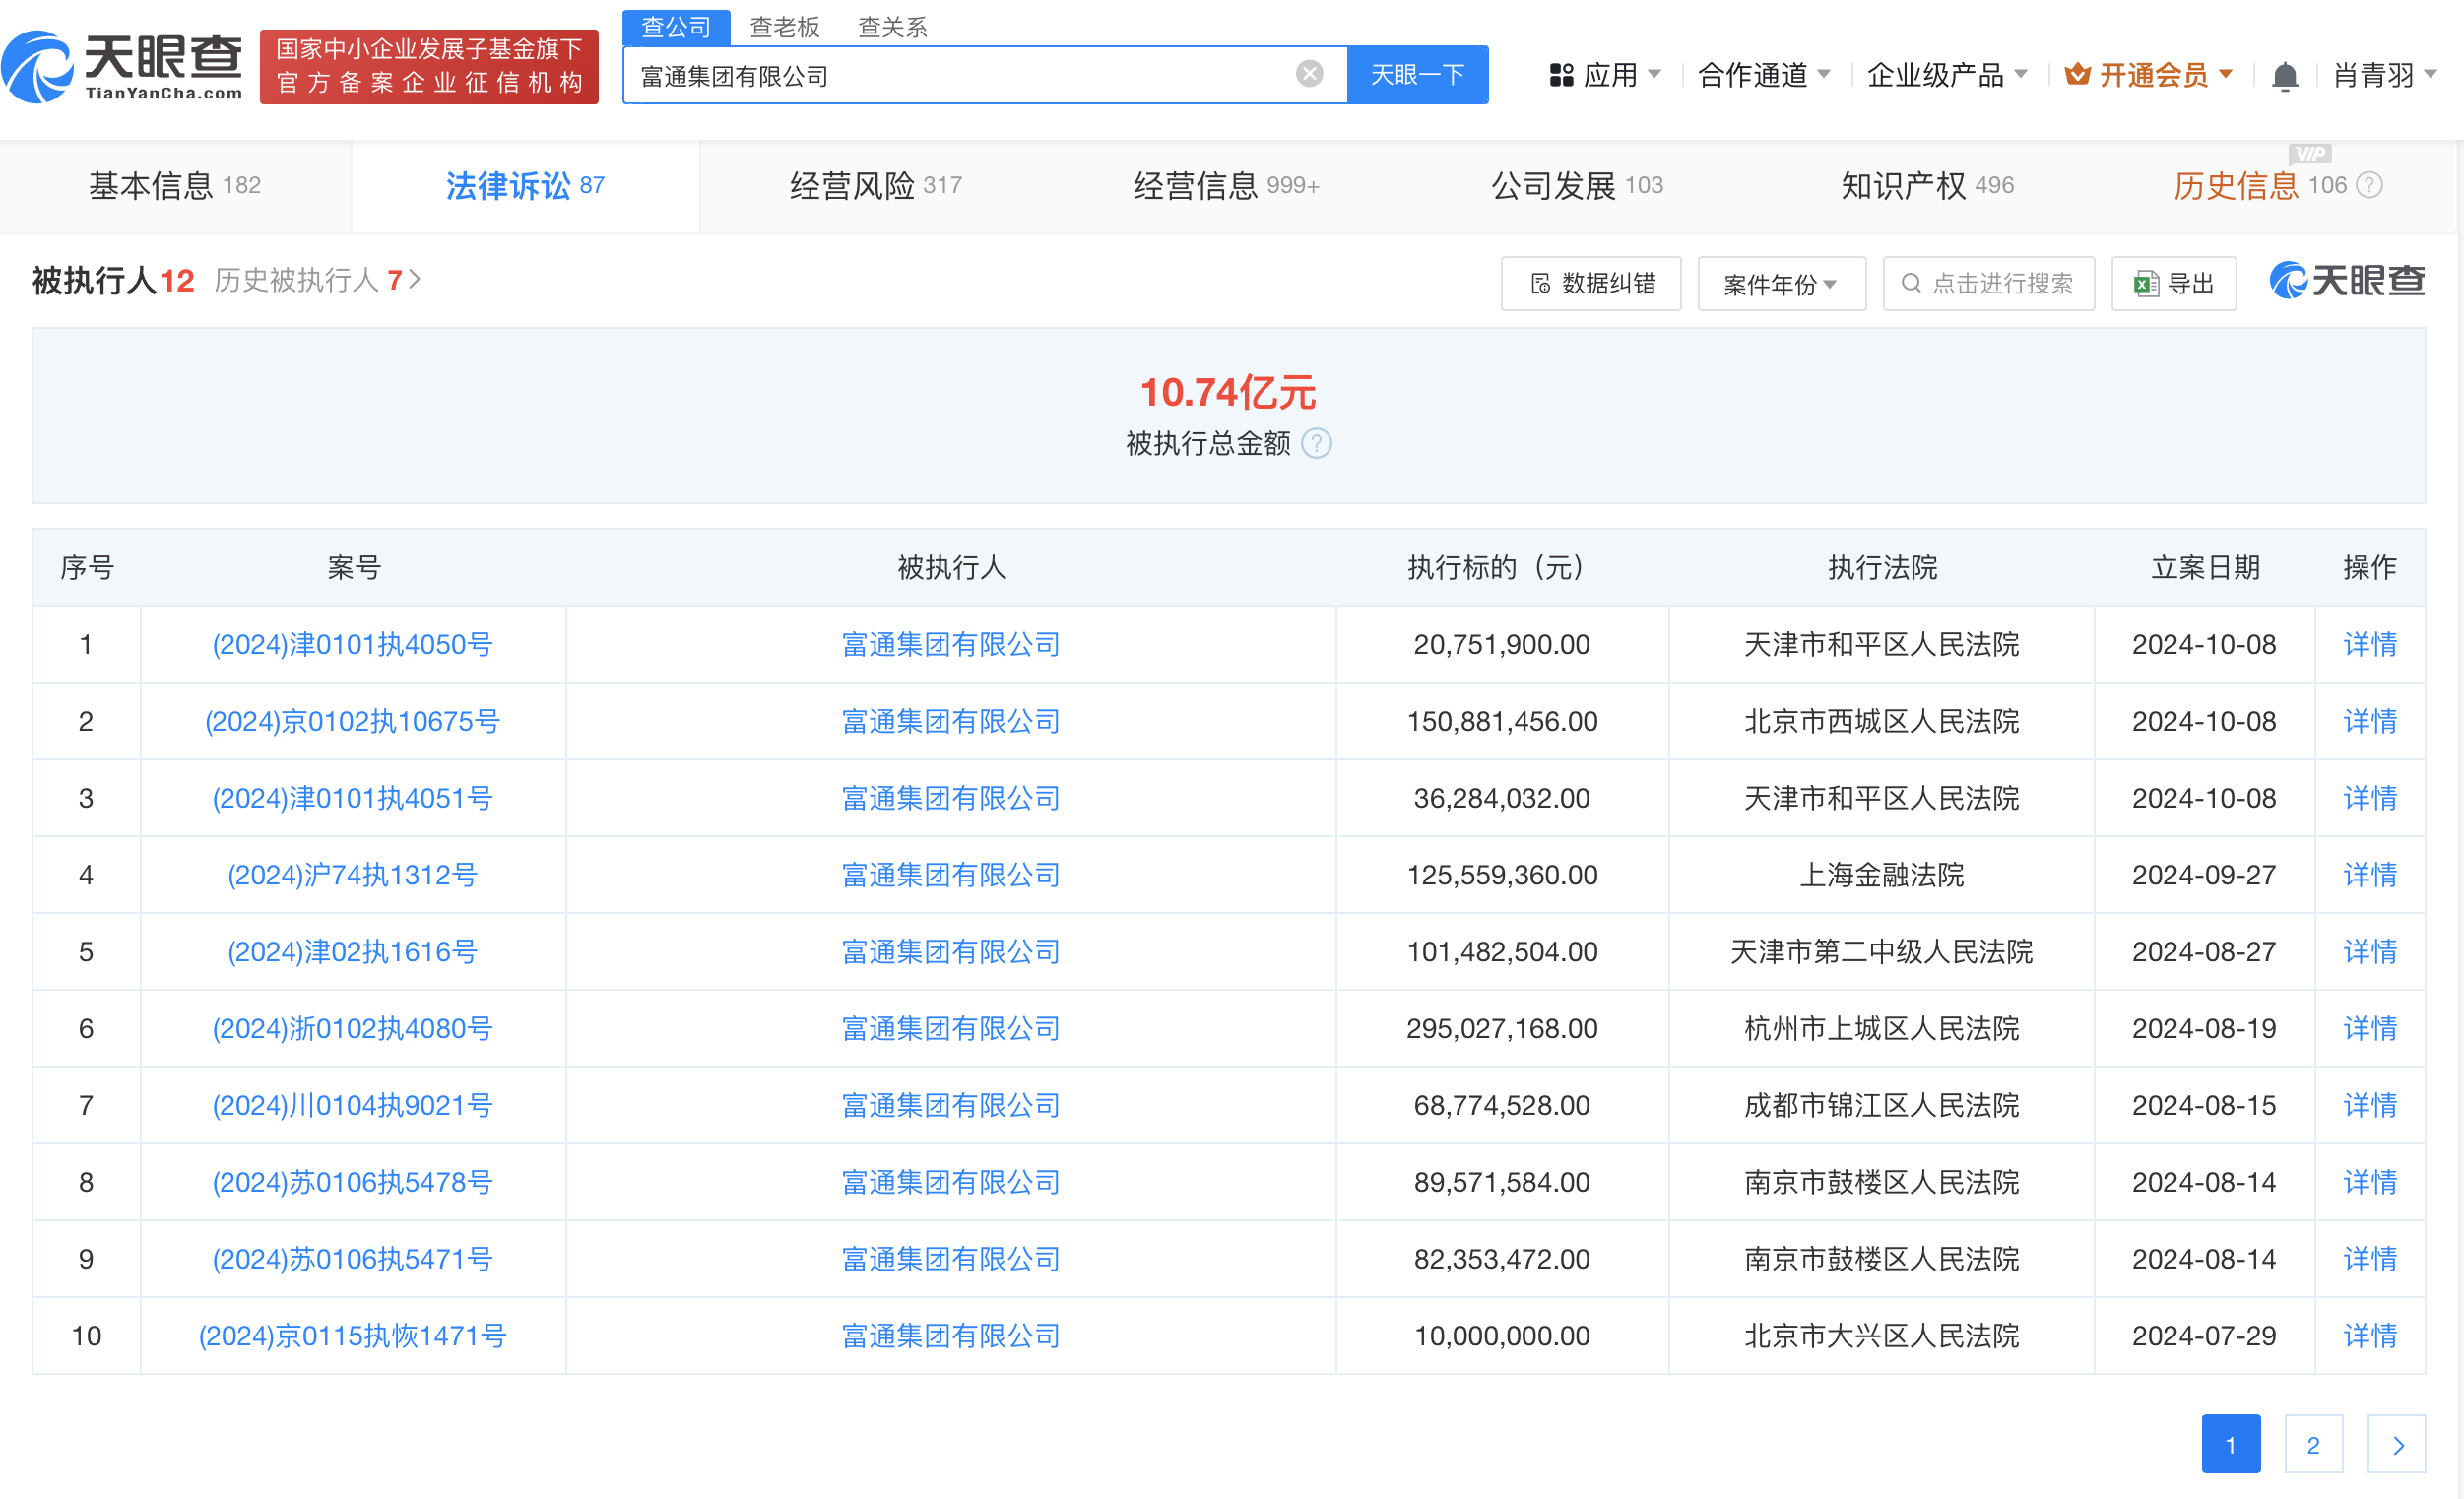2464x1499 pixels.
Task: Open case (2024)沪74执1312号
Action: [352, 875]
